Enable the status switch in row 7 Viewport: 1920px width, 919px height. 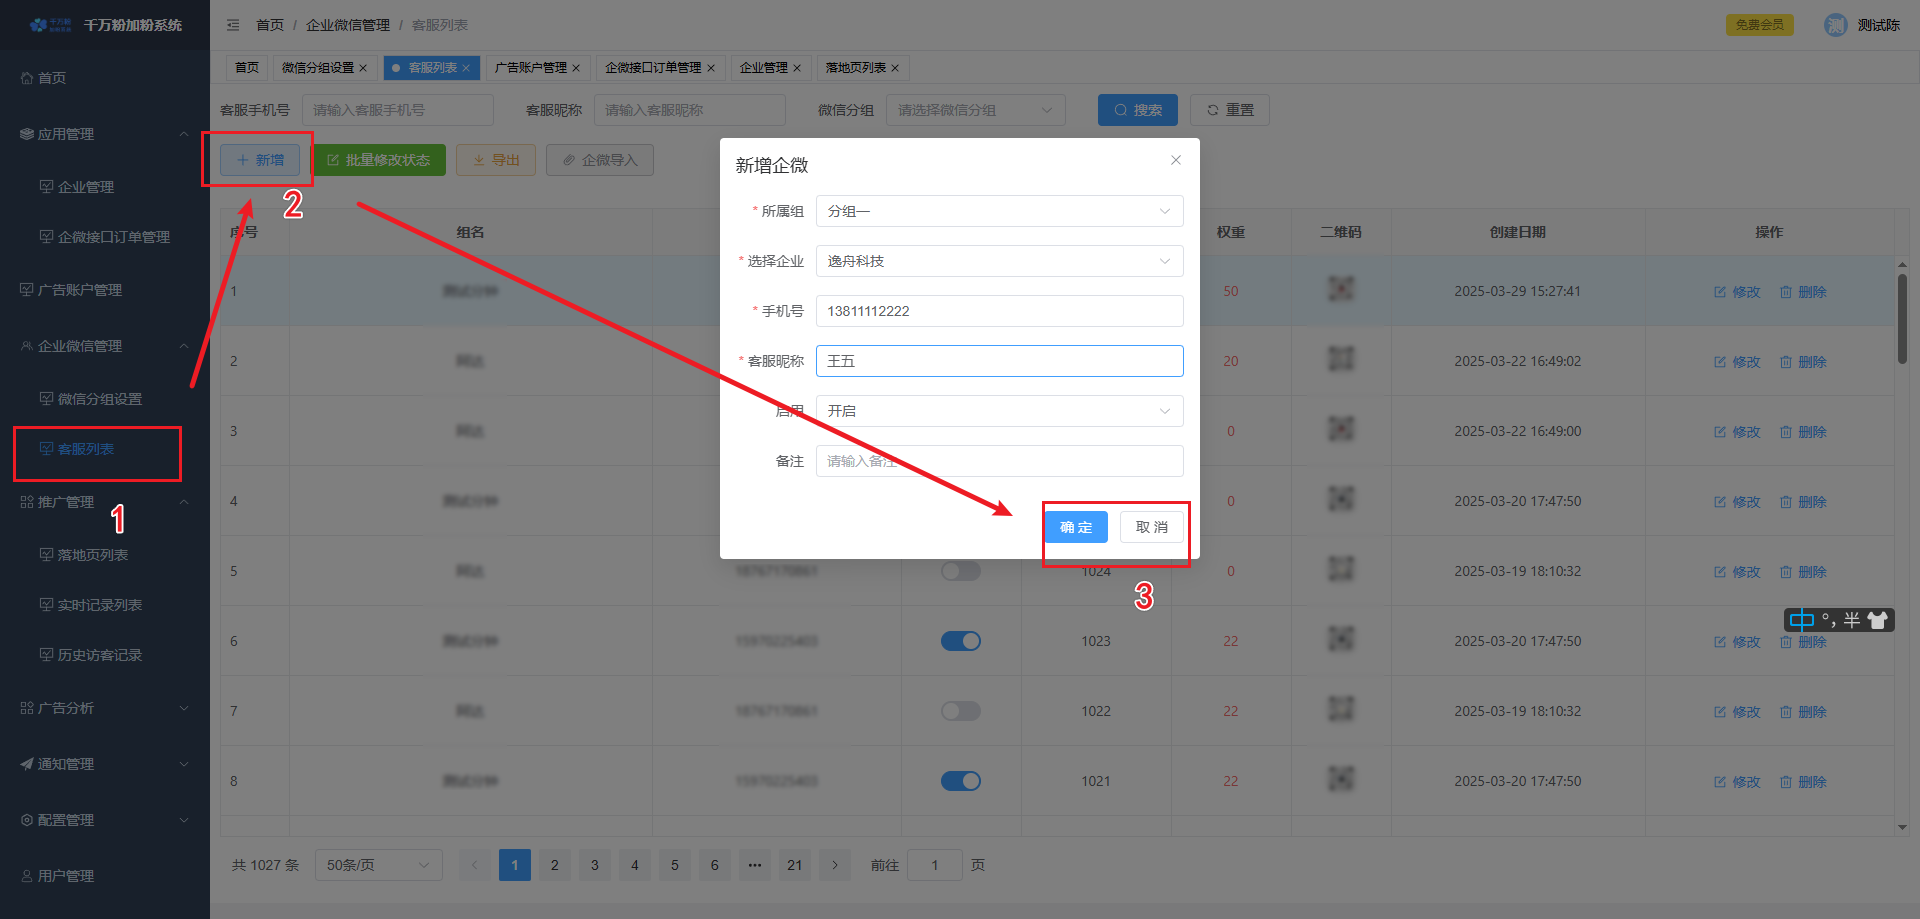[x=960, y=711]
